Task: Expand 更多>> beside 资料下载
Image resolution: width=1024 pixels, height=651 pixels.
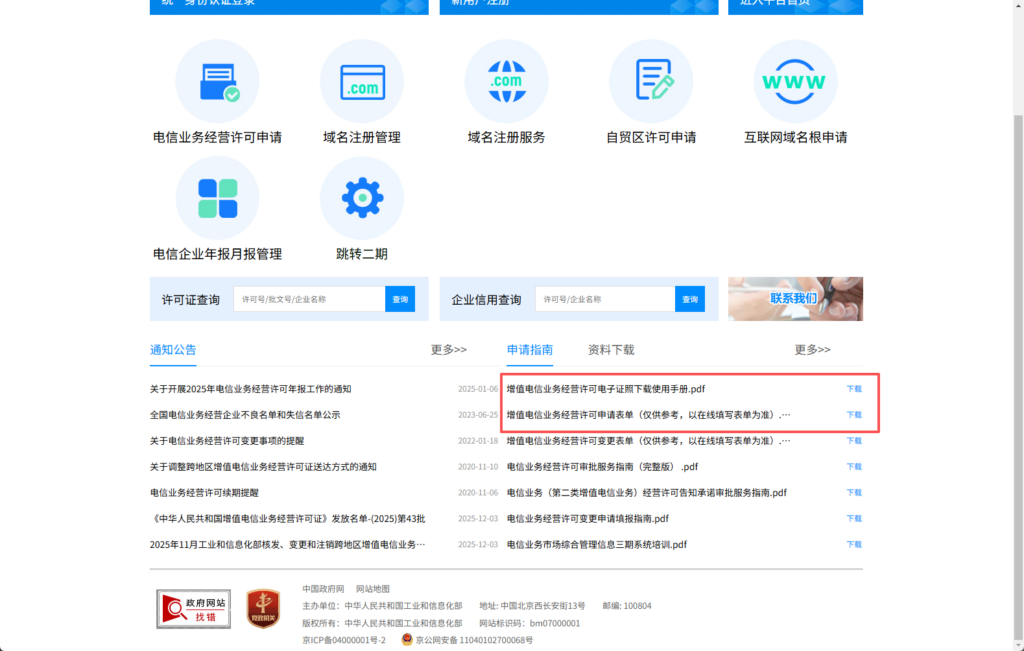Action: point(812,350)
